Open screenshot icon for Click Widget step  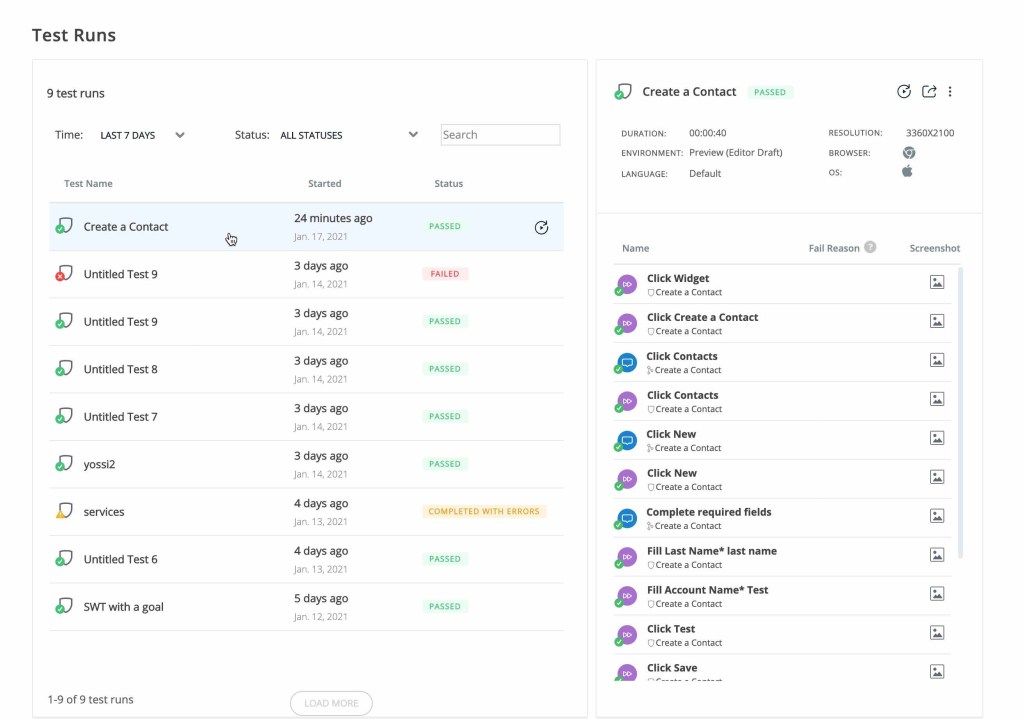tap(937, 283)
